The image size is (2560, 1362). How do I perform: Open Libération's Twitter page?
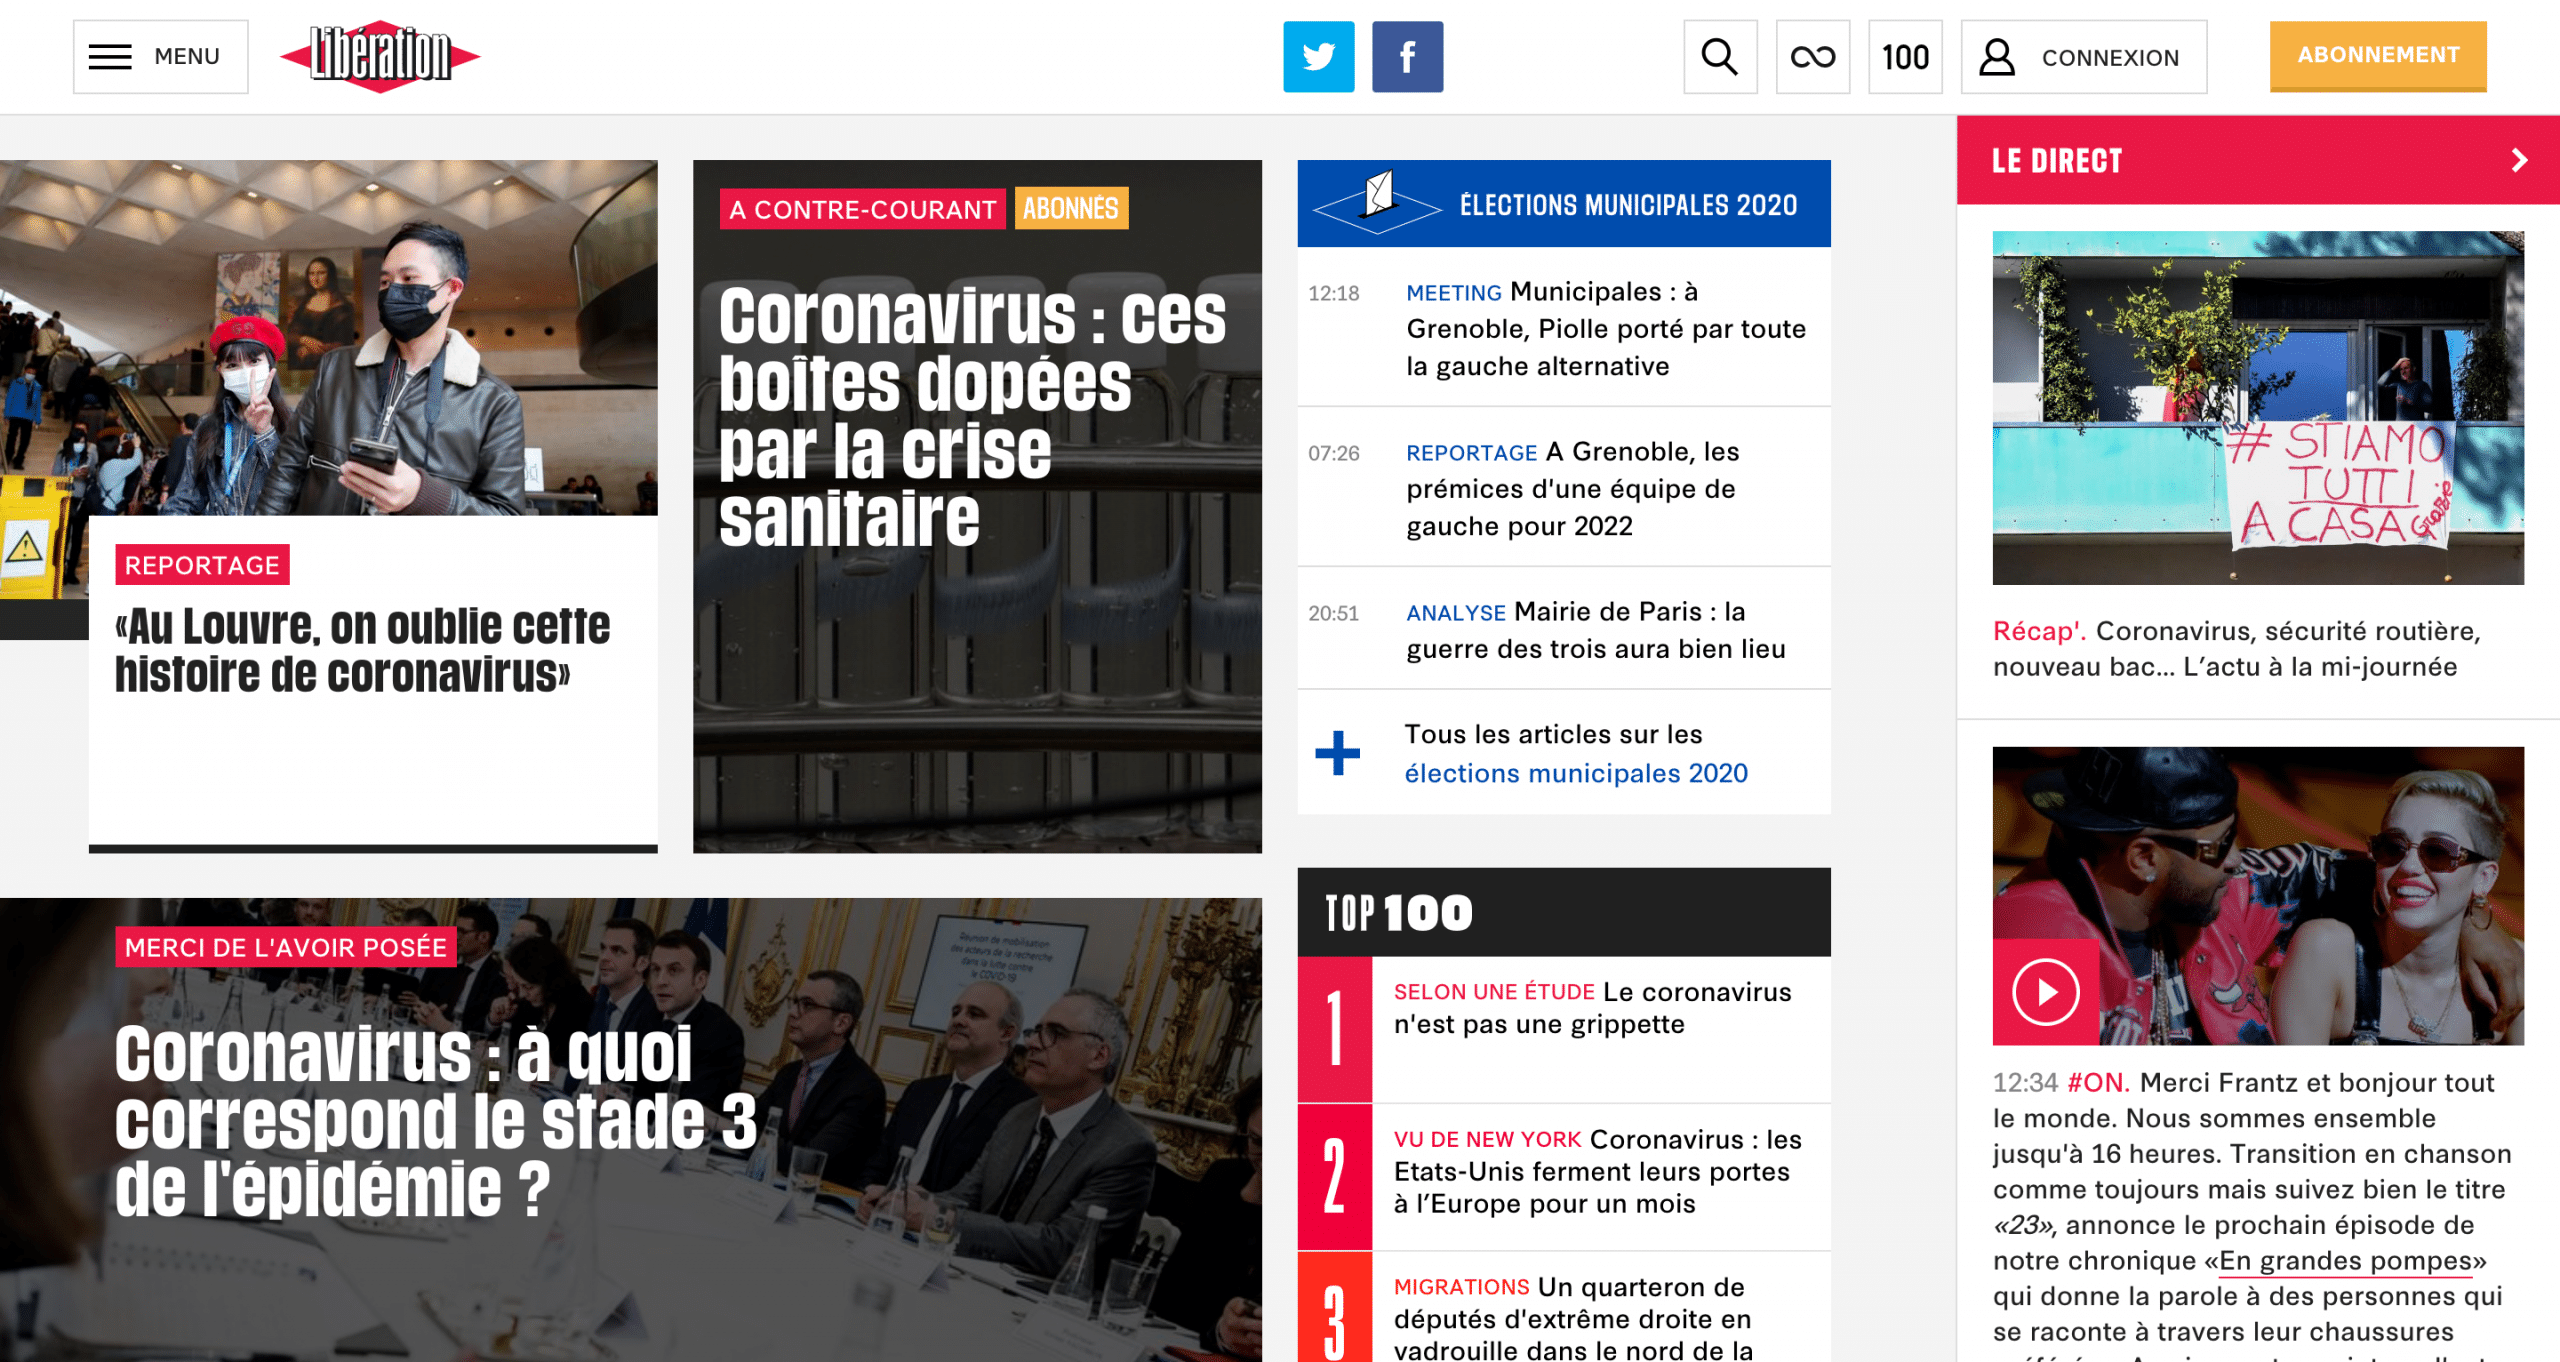tap(1318, 57)
